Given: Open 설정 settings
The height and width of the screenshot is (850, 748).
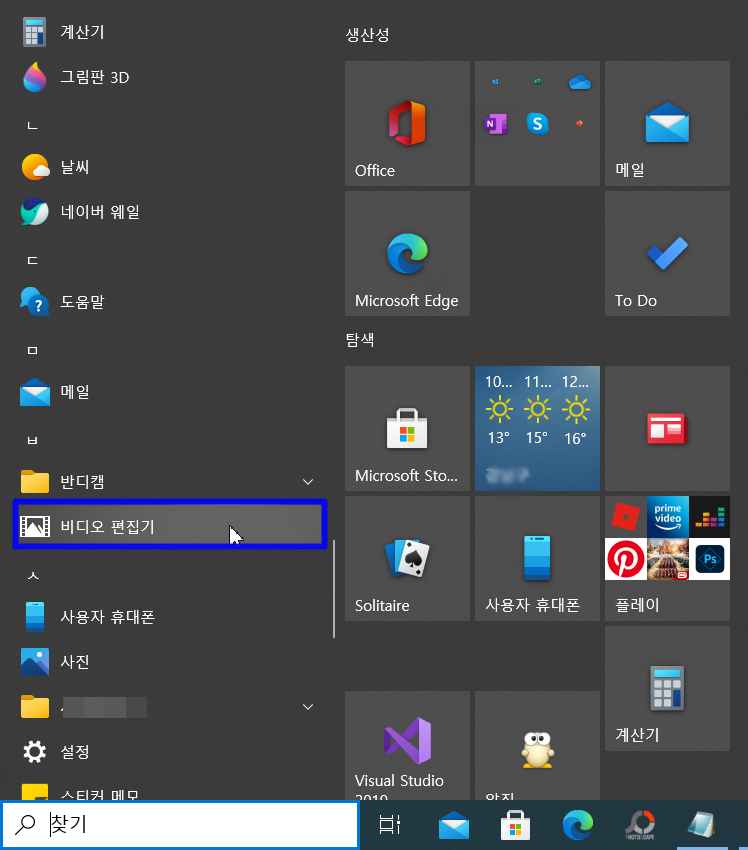Looking at the screenshot, I should (170, 752).
